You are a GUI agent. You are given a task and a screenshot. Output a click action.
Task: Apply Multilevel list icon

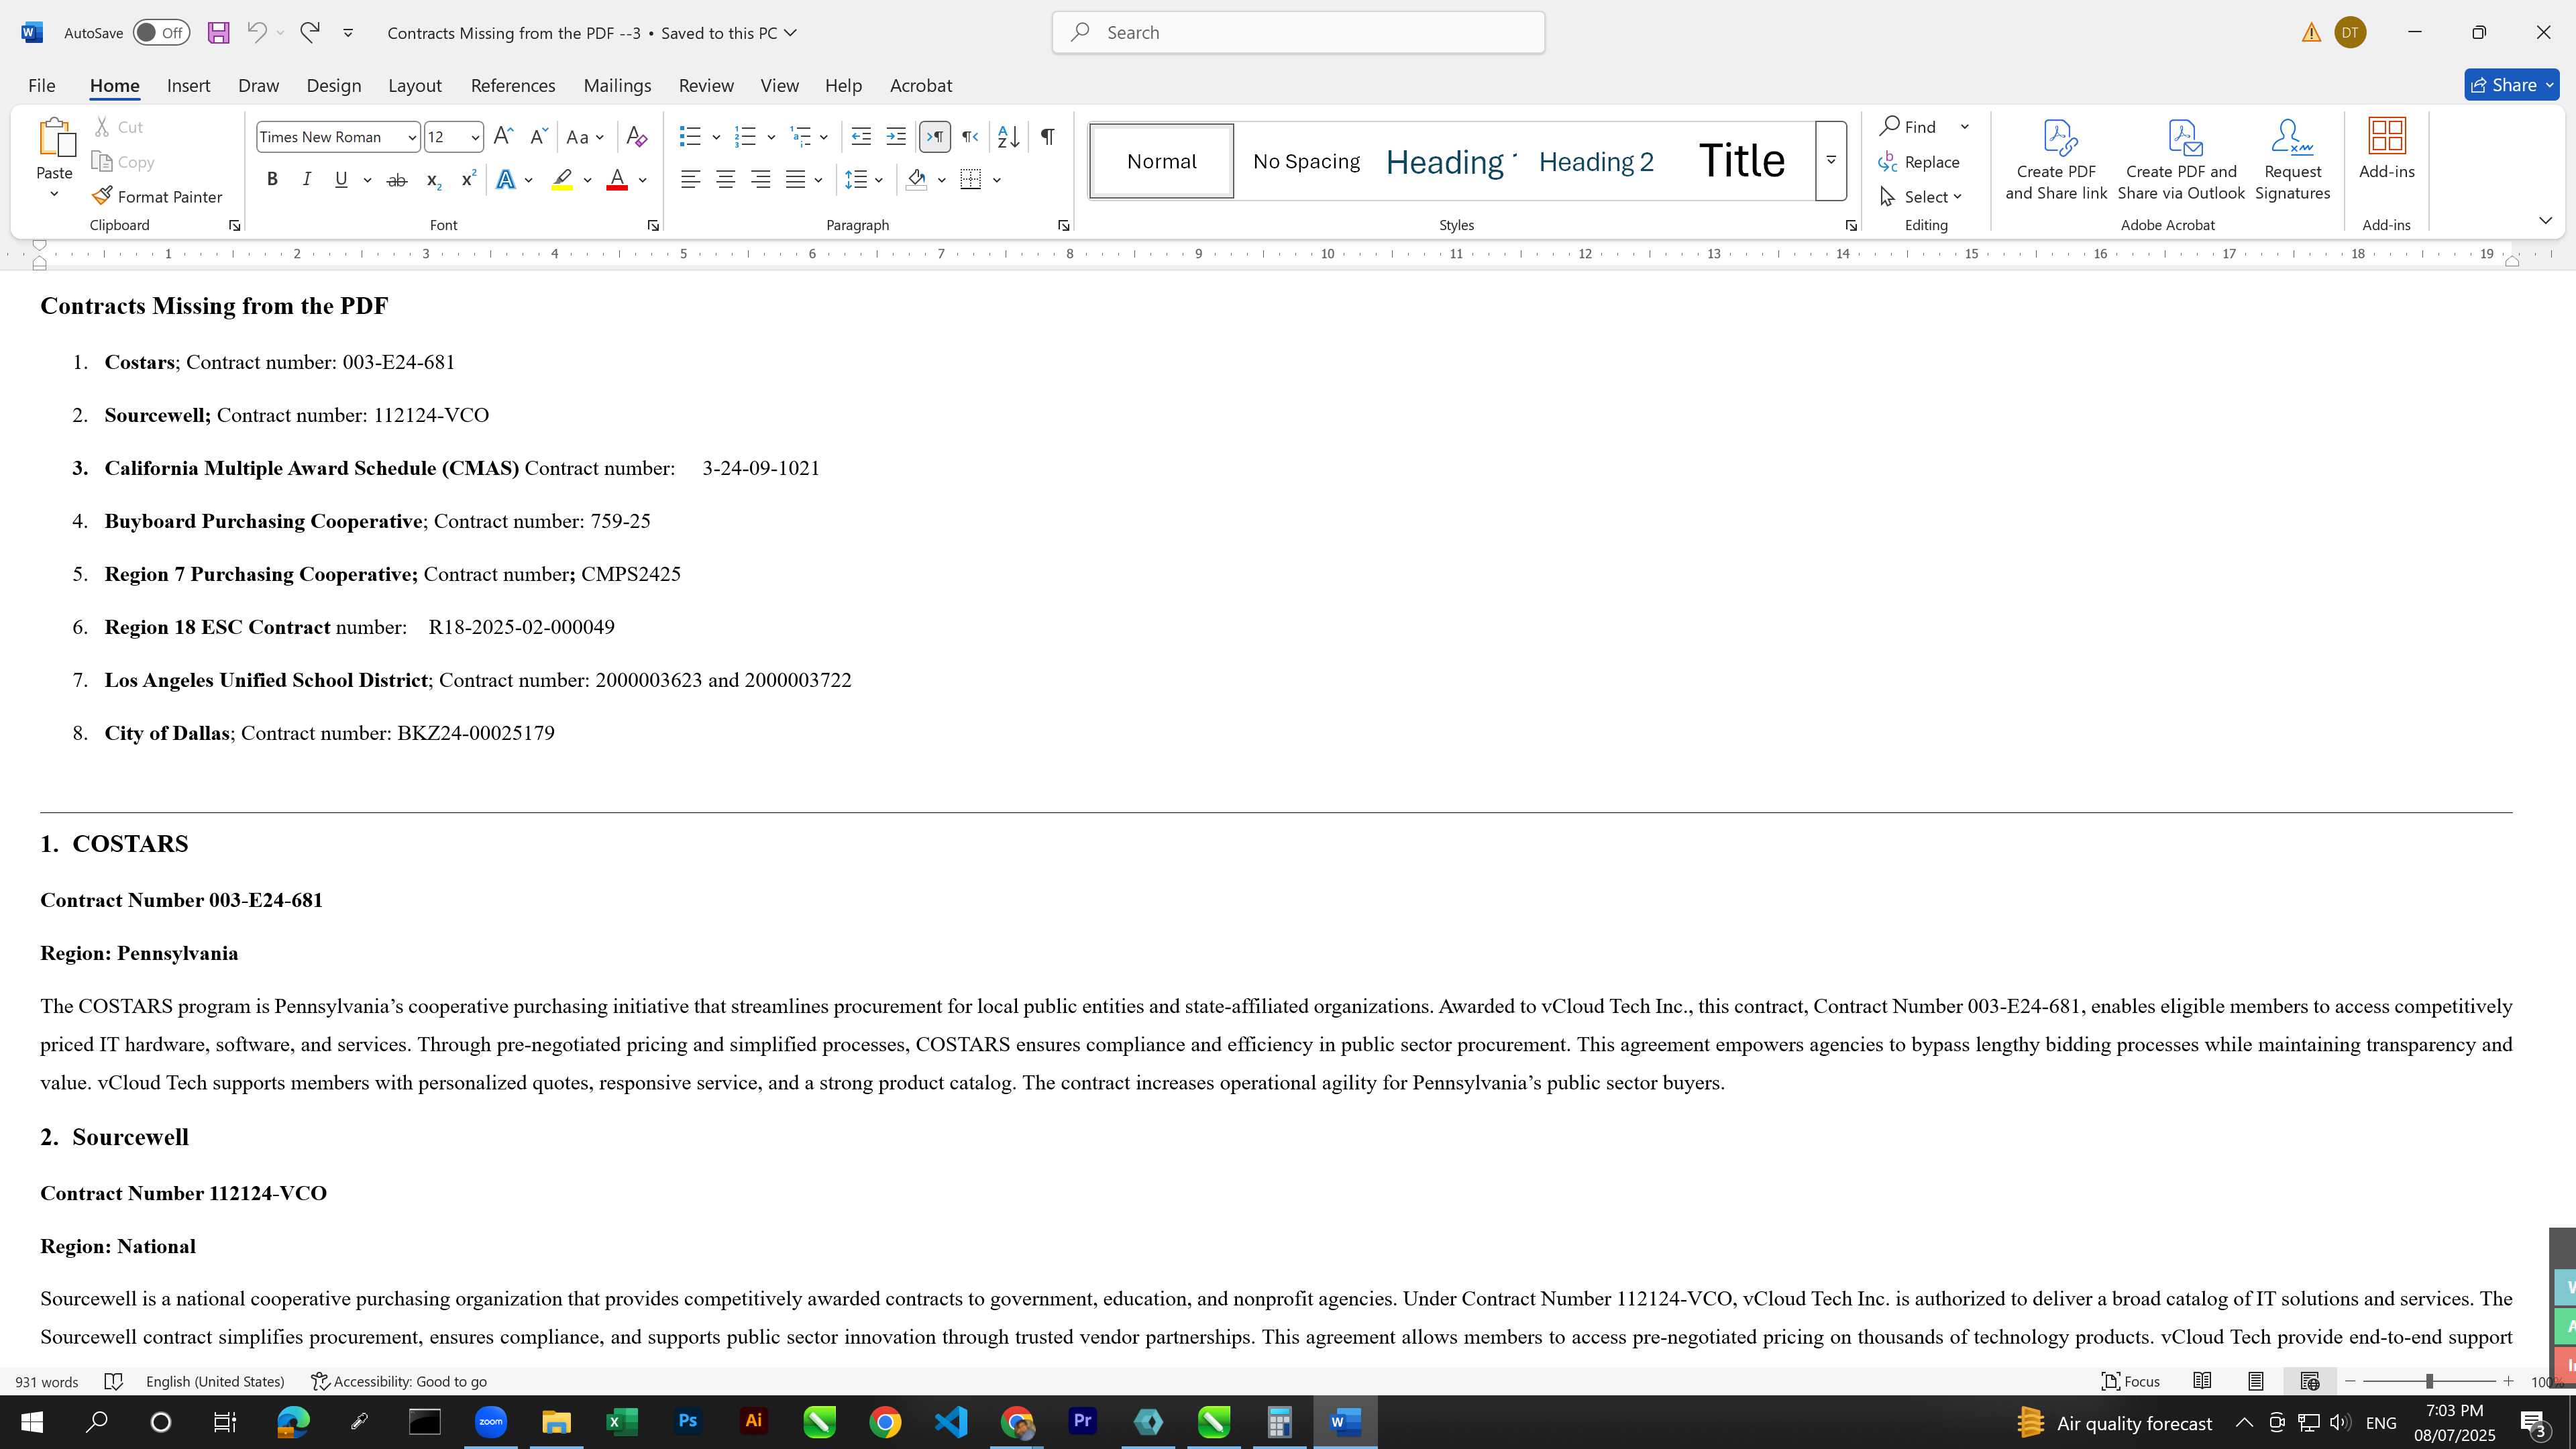800,137
